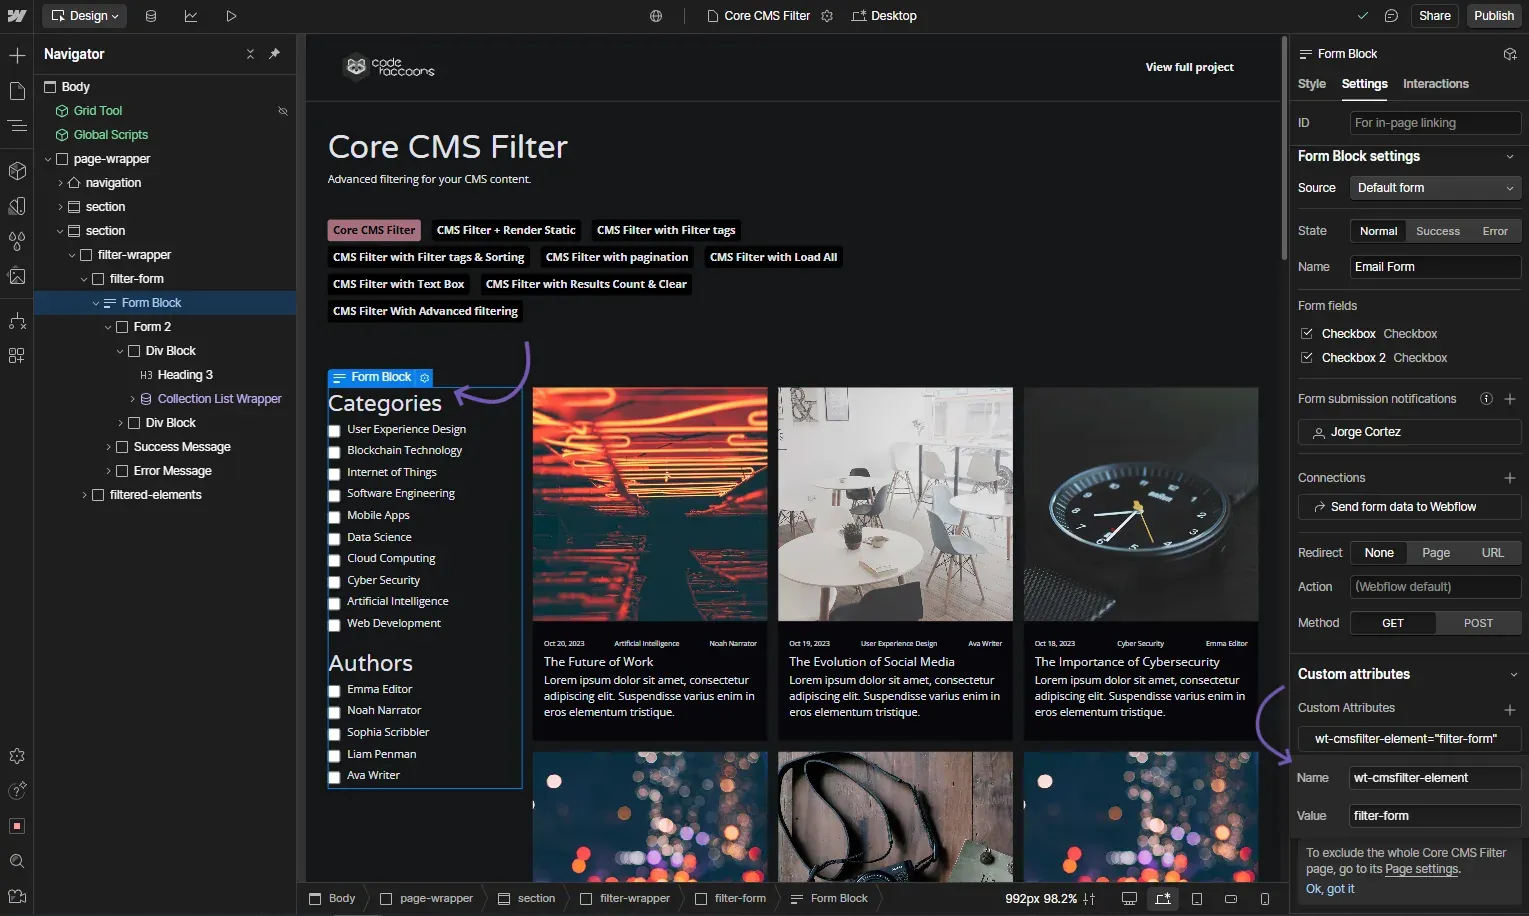1529x916 pixels.
Task: Select the tablet breakpoint icon
Action: click(x=1197, y=899)
